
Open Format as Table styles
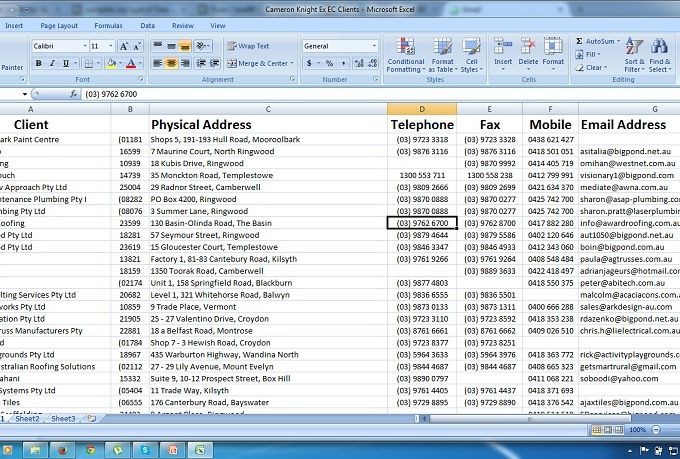click(442, 50)
